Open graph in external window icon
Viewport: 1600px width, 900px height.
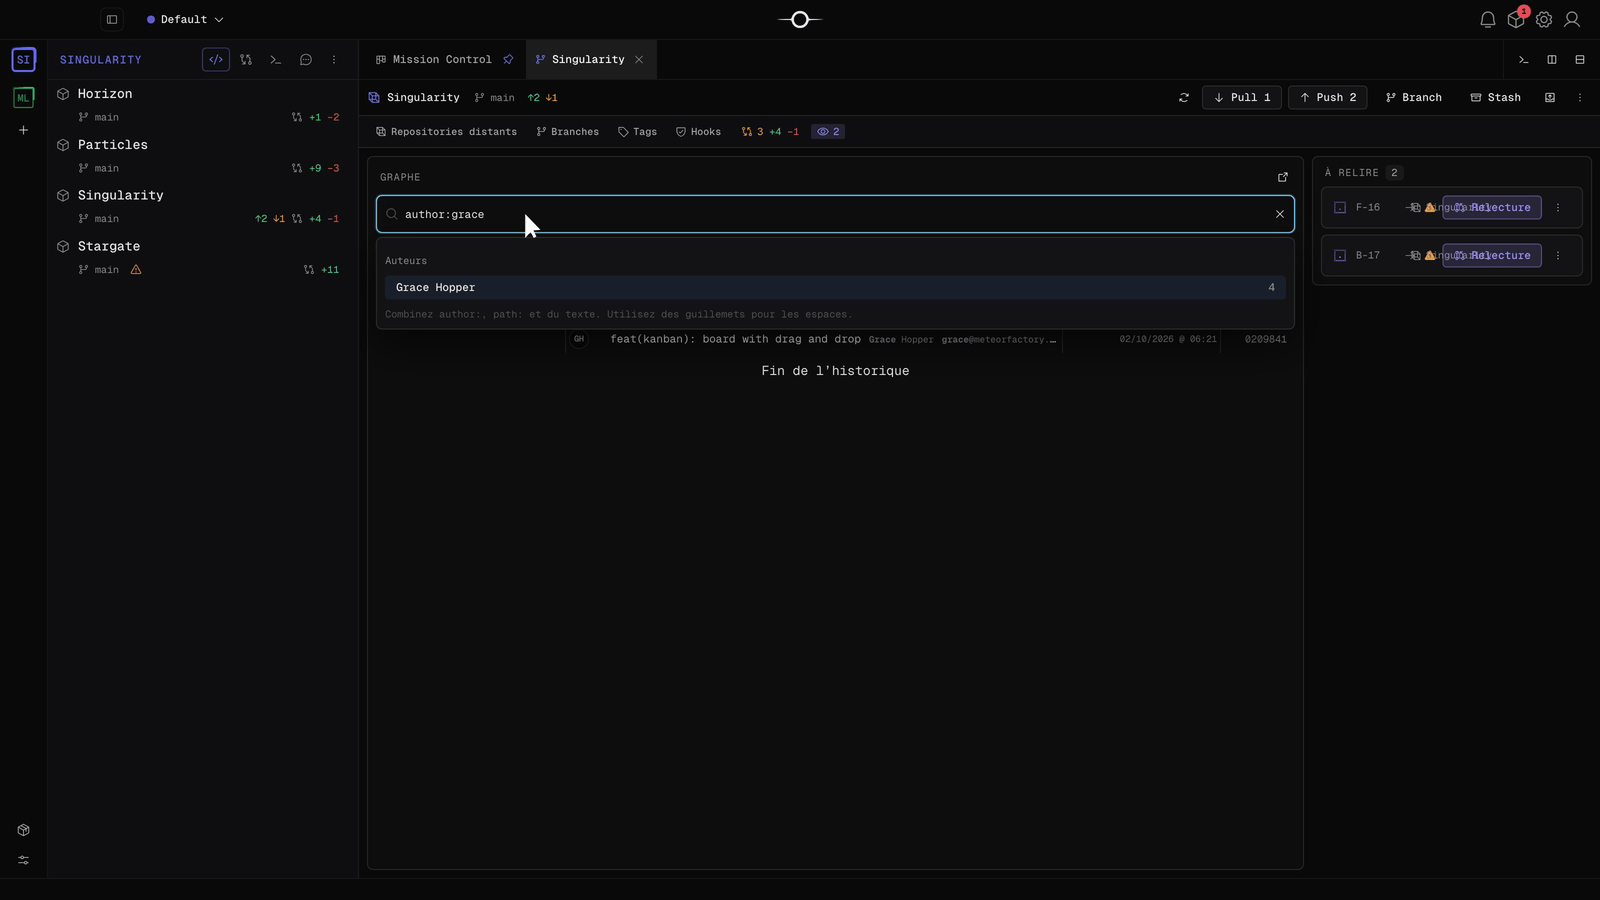1283,177
